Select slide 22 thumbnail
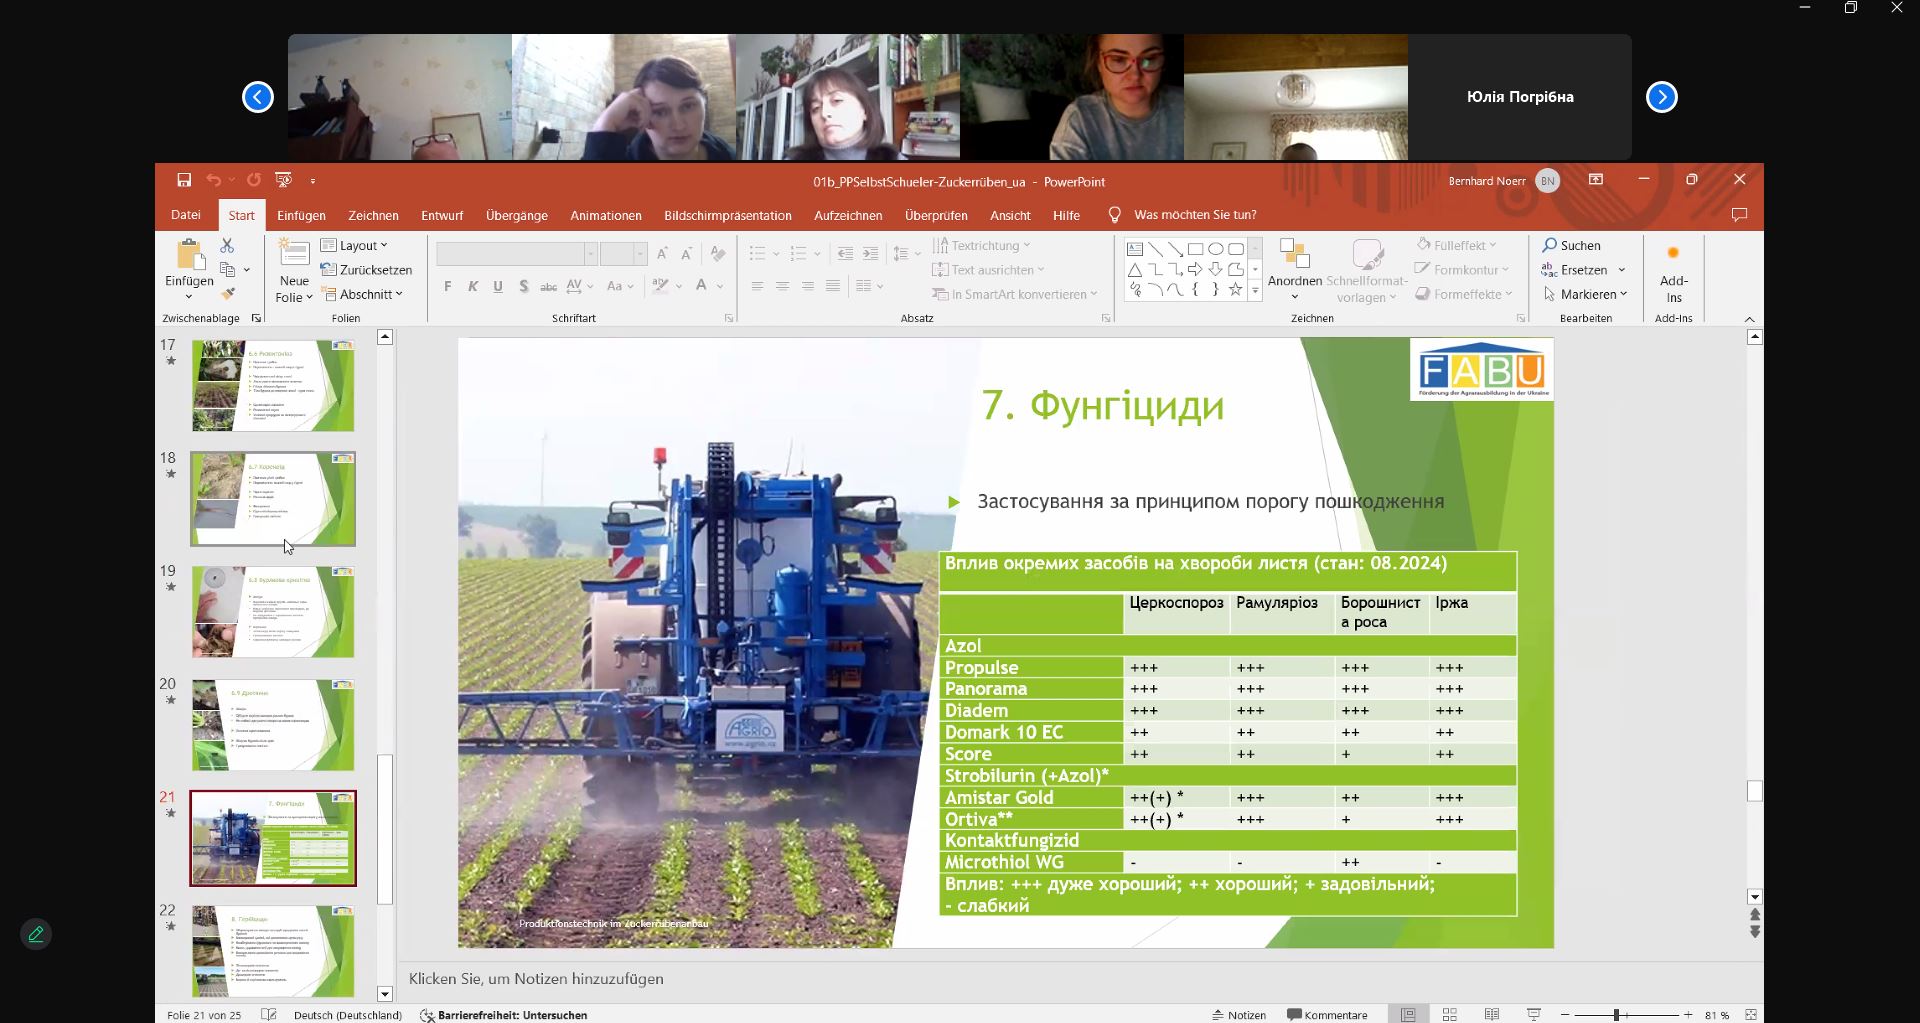Image resolution: width=1920 pixels, height=1023 pixels. [x=273, y=950]
